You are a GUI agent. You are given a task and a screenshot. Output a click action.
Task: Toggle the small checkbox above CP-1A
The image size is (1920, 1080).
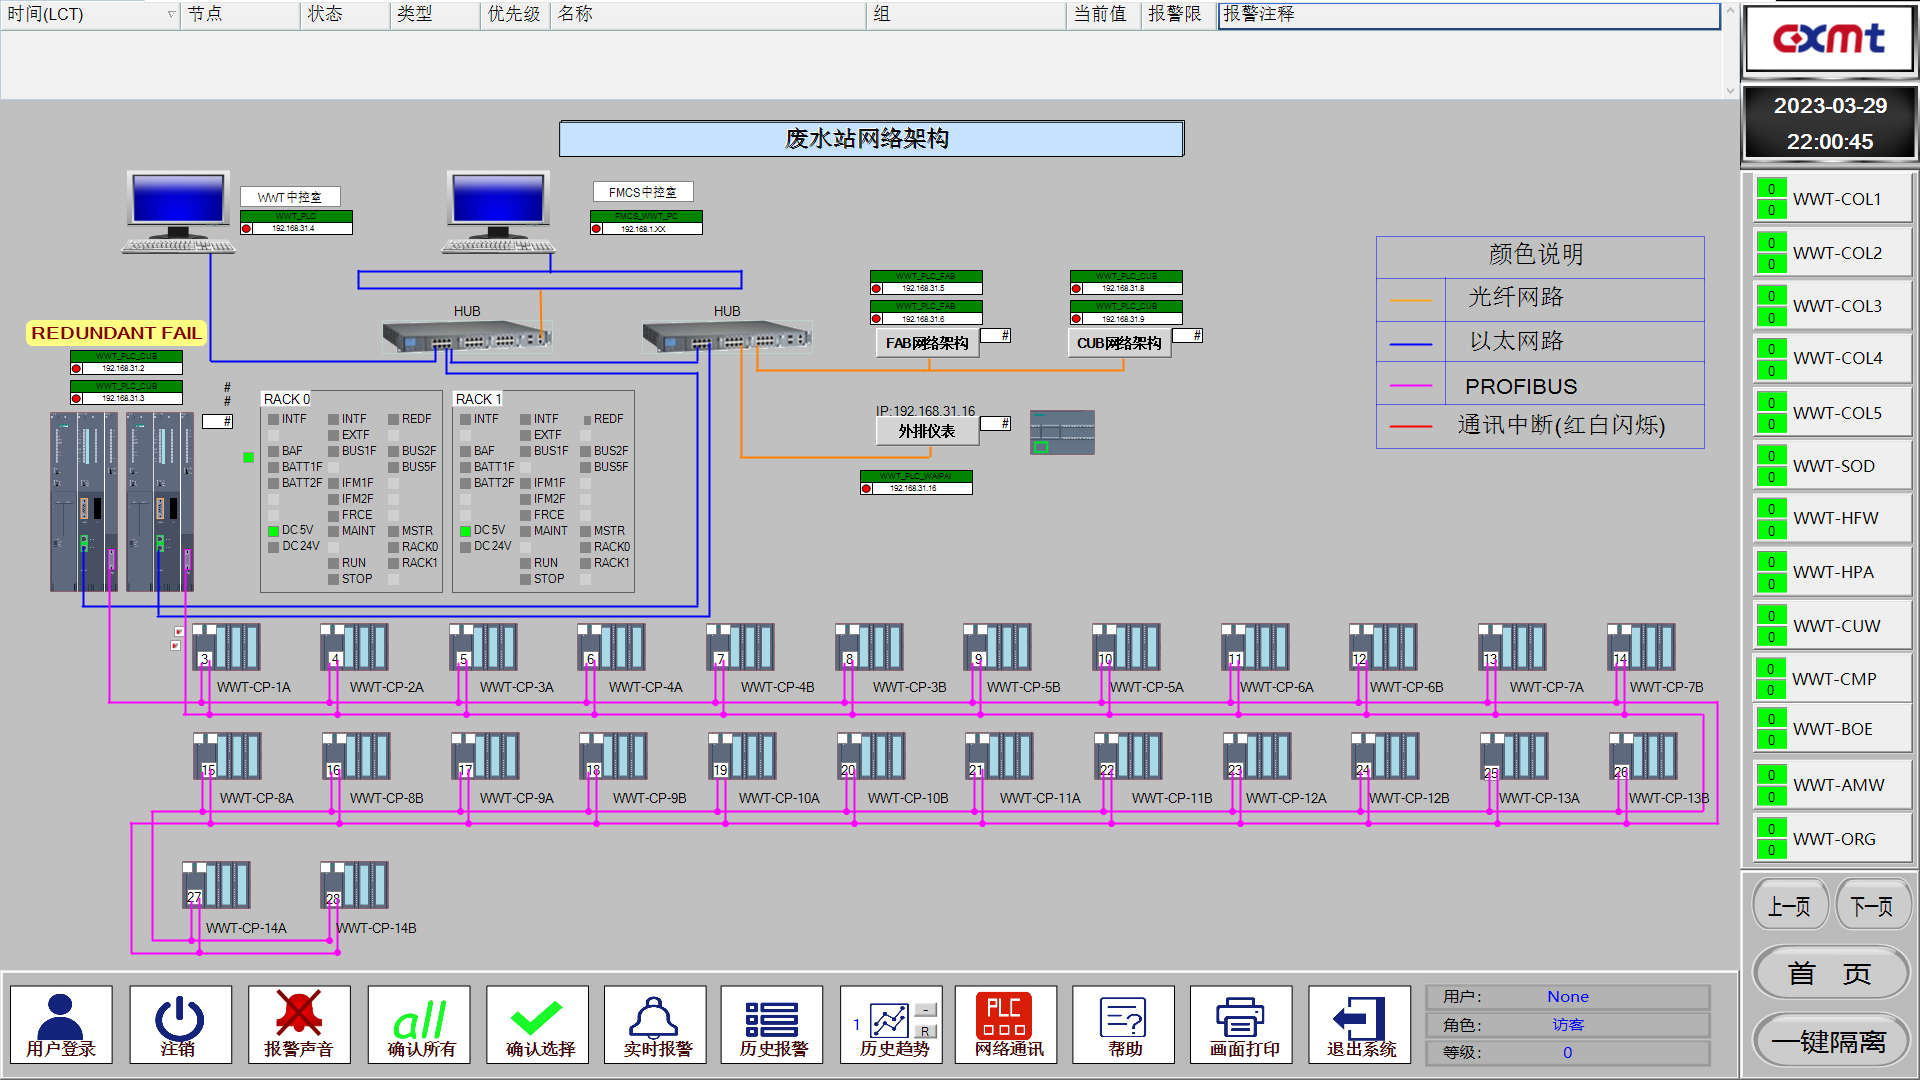click(179, 631)
